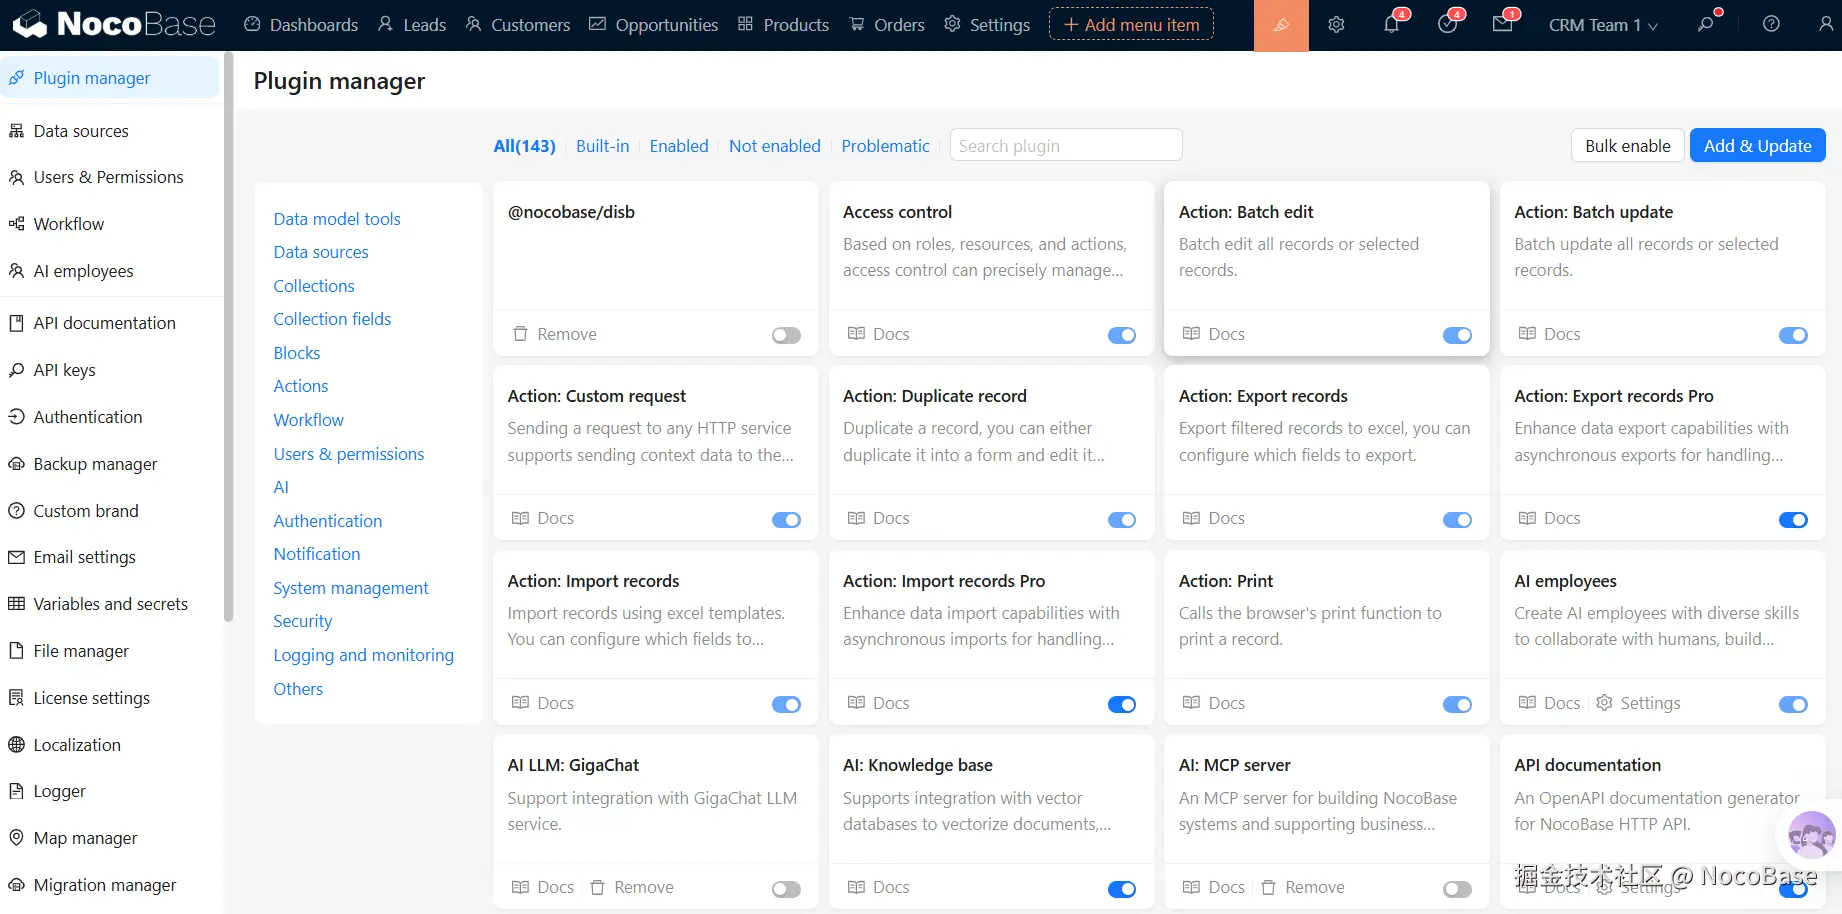Toggle the Action: Batch update switch
Viewport: 1842px width, 914px height.
point(1793,335)
